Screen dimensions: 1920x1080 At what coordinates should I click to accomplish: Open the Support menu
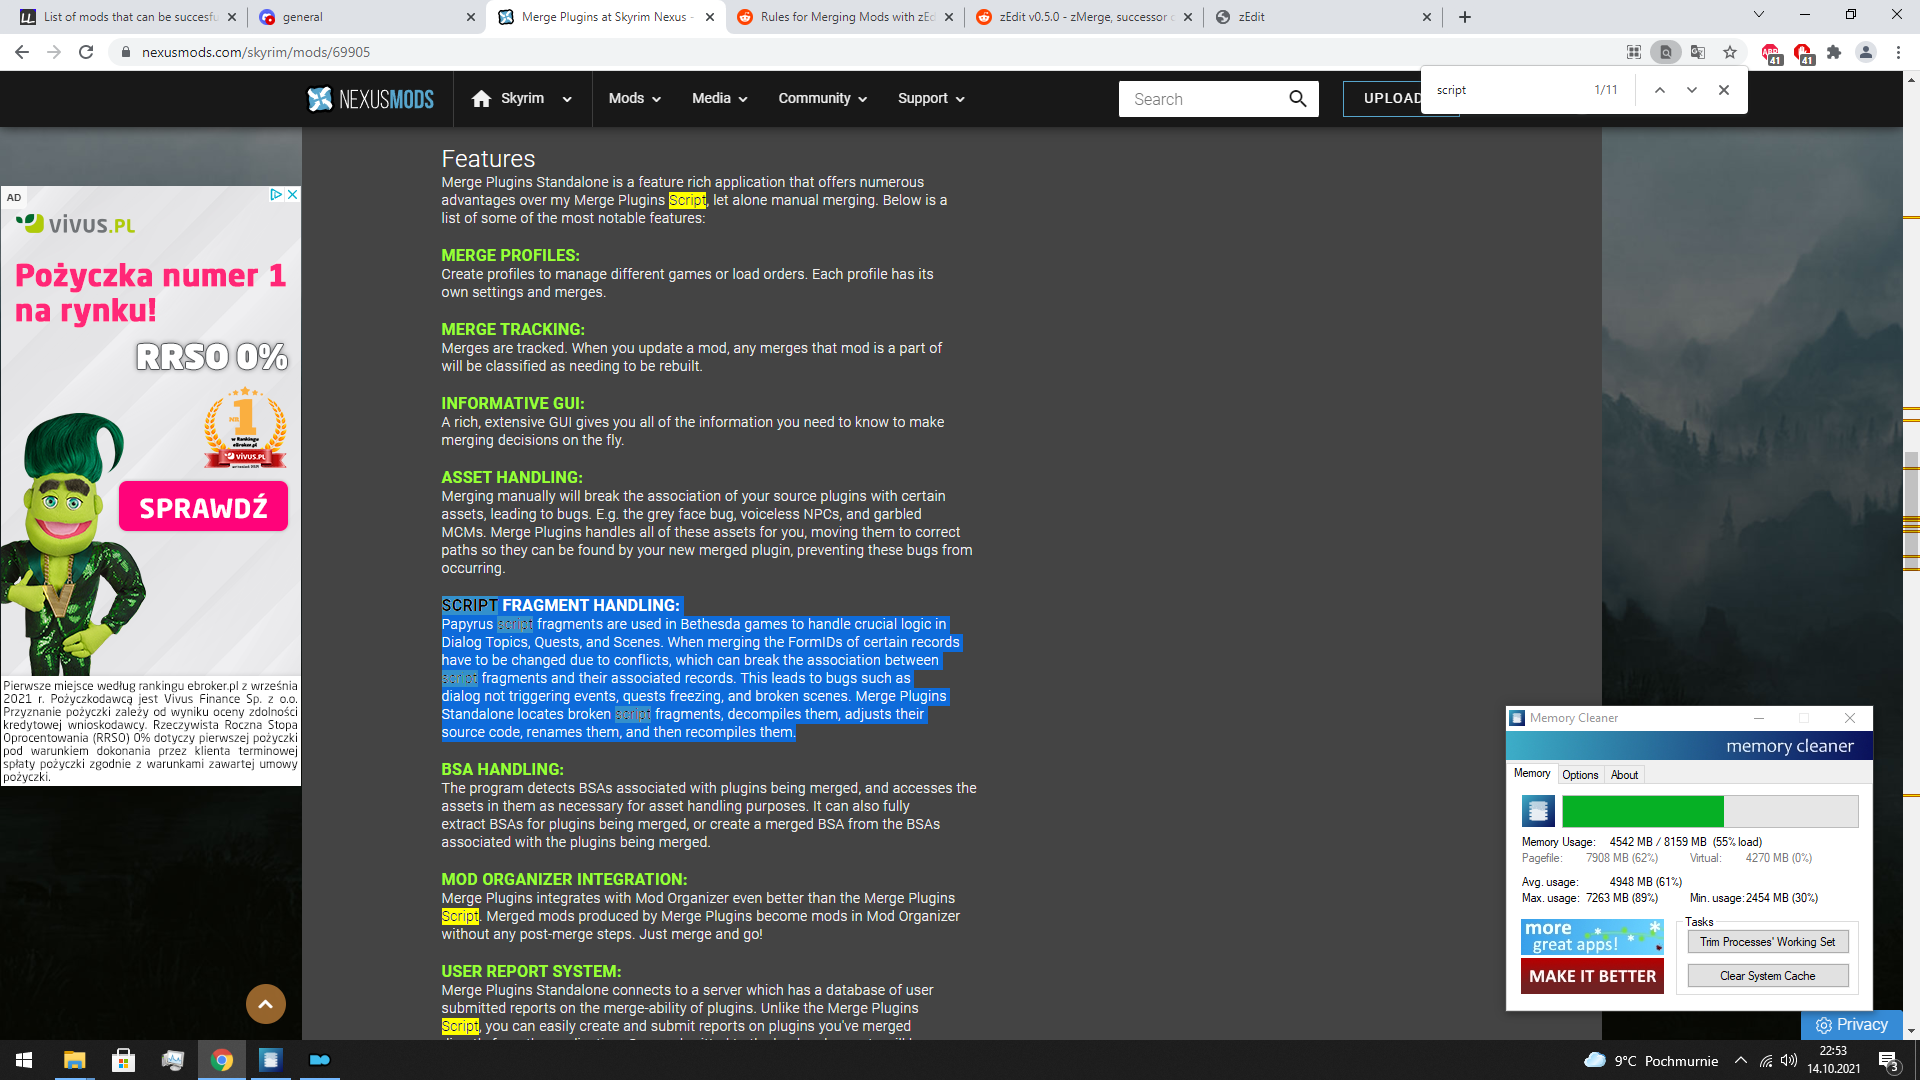[931, 98]
